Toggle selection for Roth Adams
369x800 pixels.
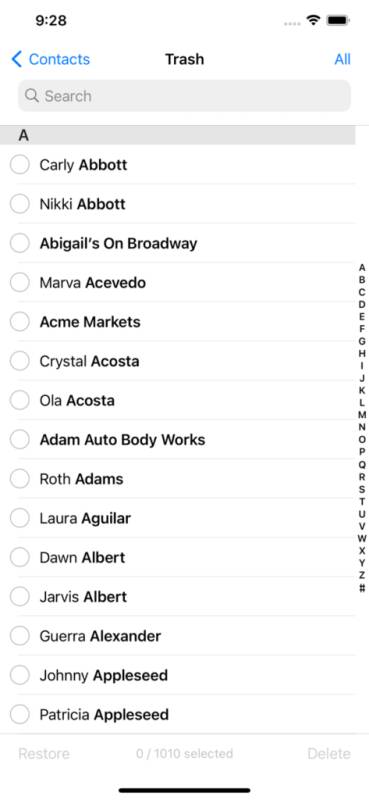(20, 479)
